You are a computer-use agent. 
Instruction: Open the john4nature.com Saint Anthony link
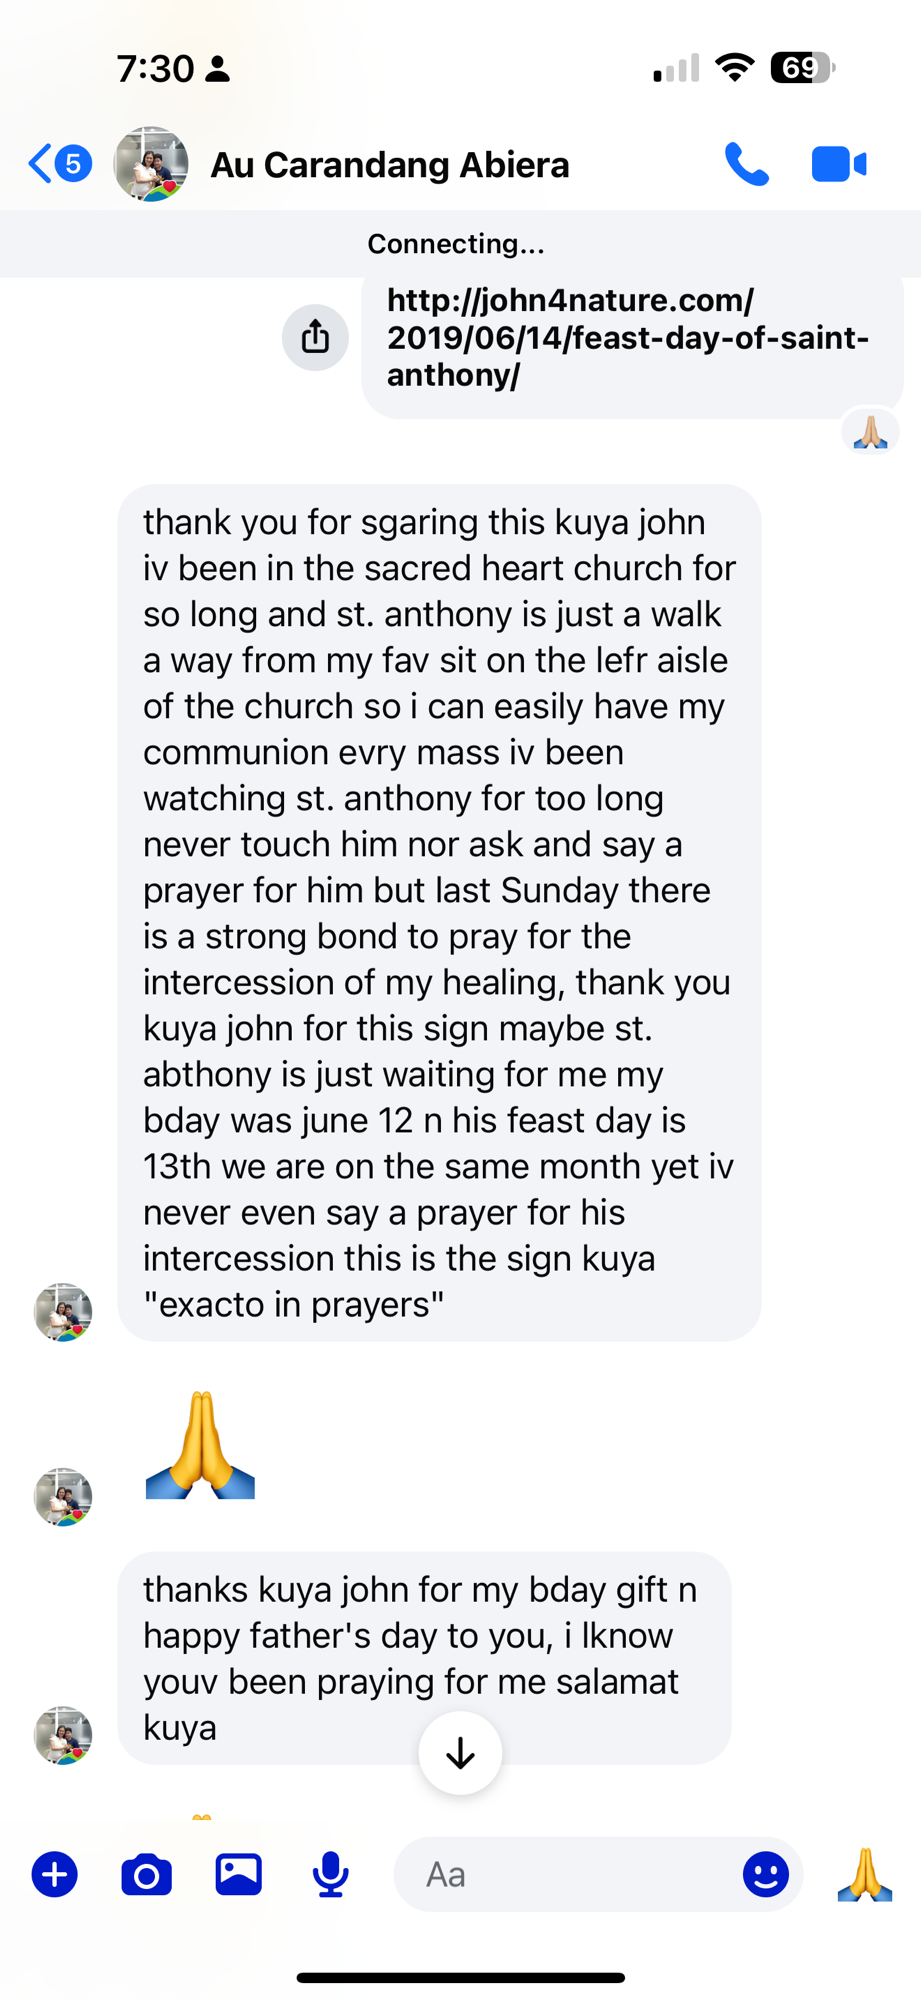pos(628,338)
